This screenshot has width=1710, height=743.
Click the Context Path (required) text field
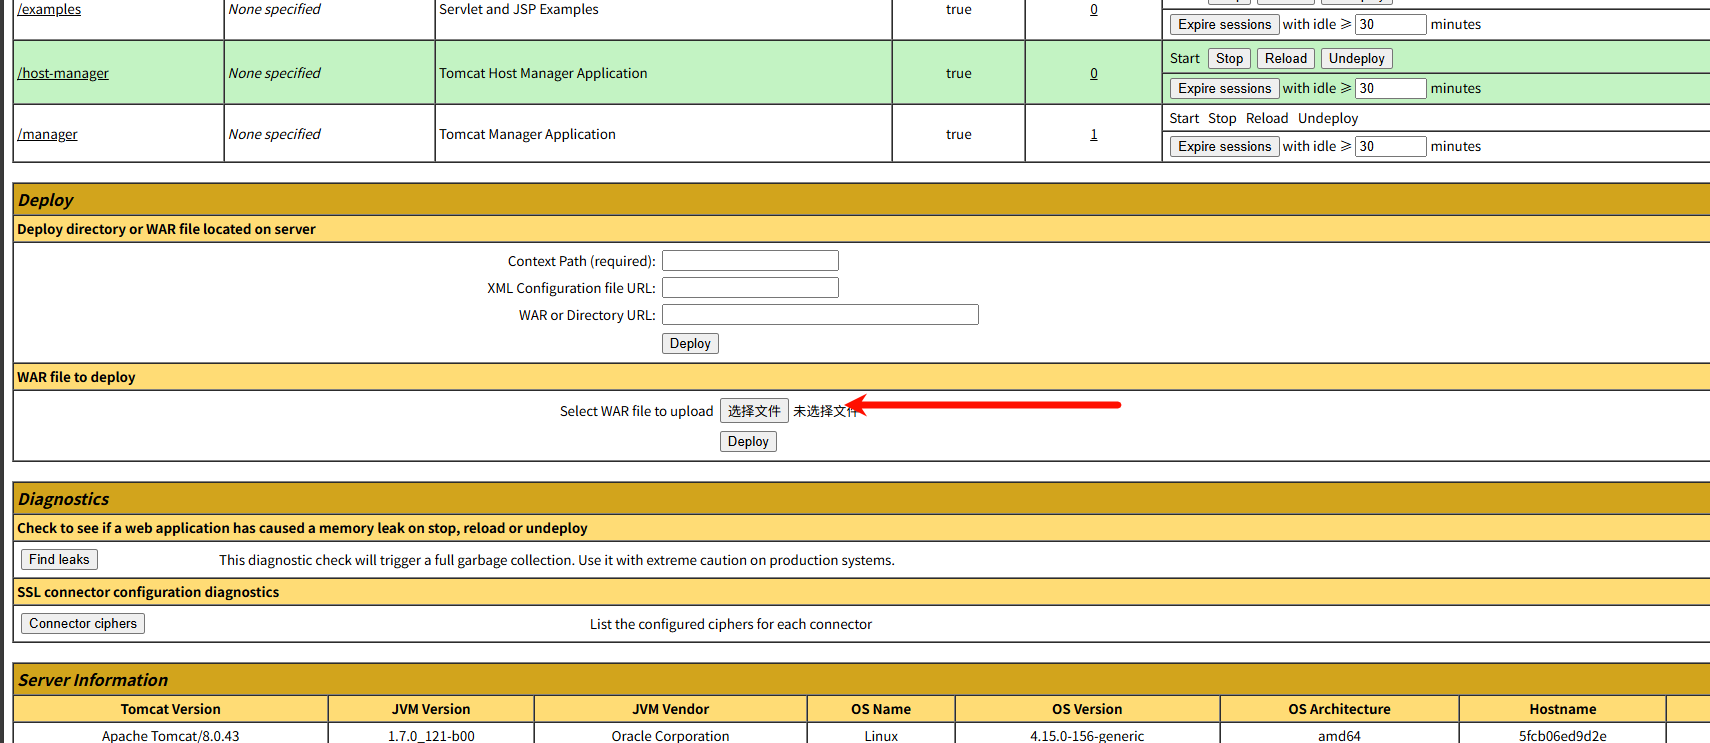pyautogui.click(x=750, y=261)
